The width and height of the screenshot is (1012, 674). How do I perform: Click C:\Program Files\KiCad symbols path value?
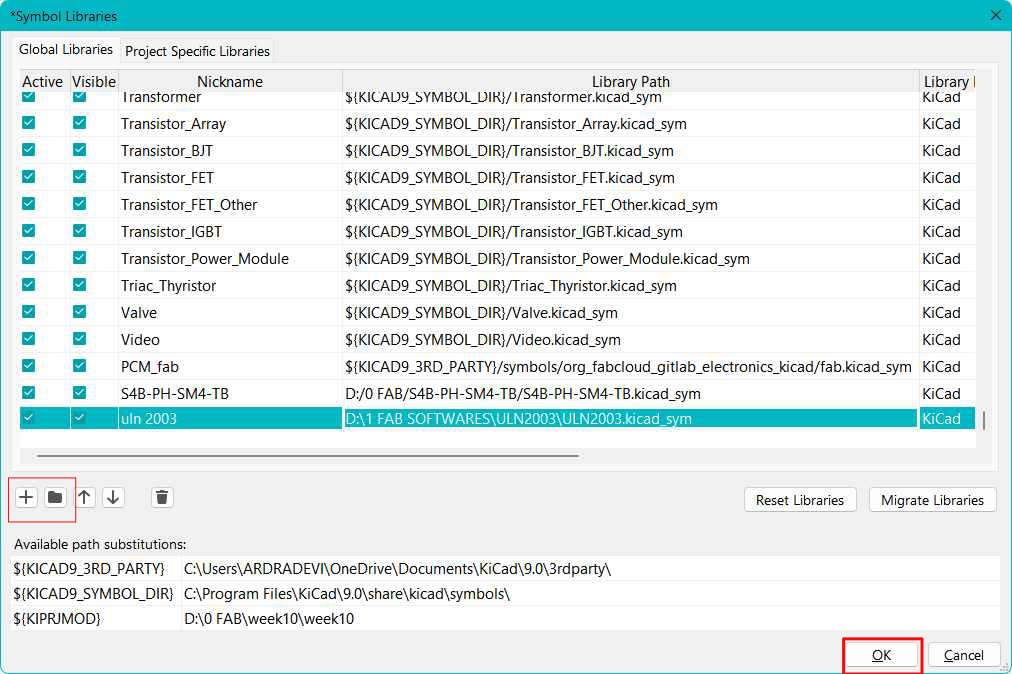(347, 593)
